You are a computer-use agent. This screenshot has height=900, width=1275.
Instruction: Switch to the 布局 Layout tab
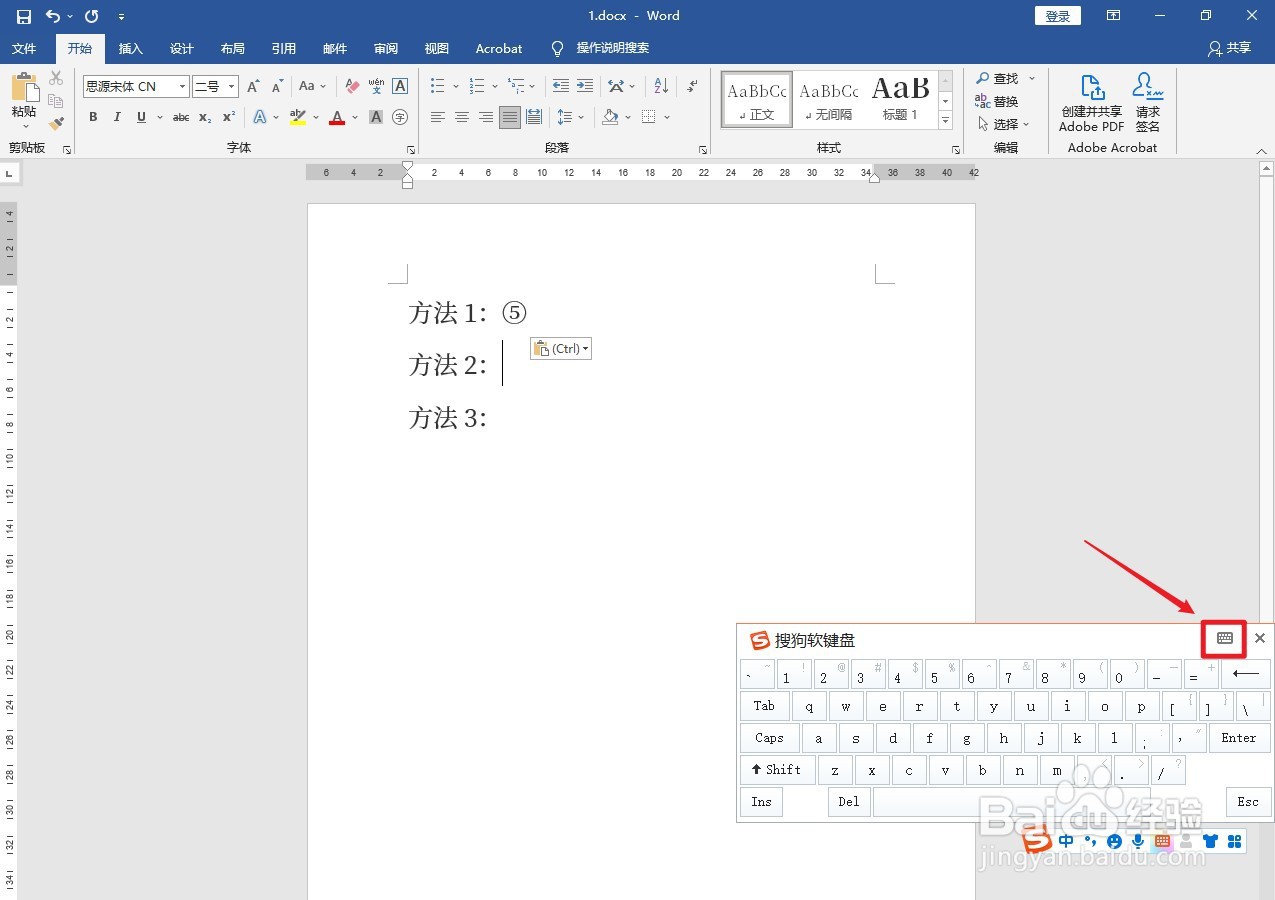point(232,48)
